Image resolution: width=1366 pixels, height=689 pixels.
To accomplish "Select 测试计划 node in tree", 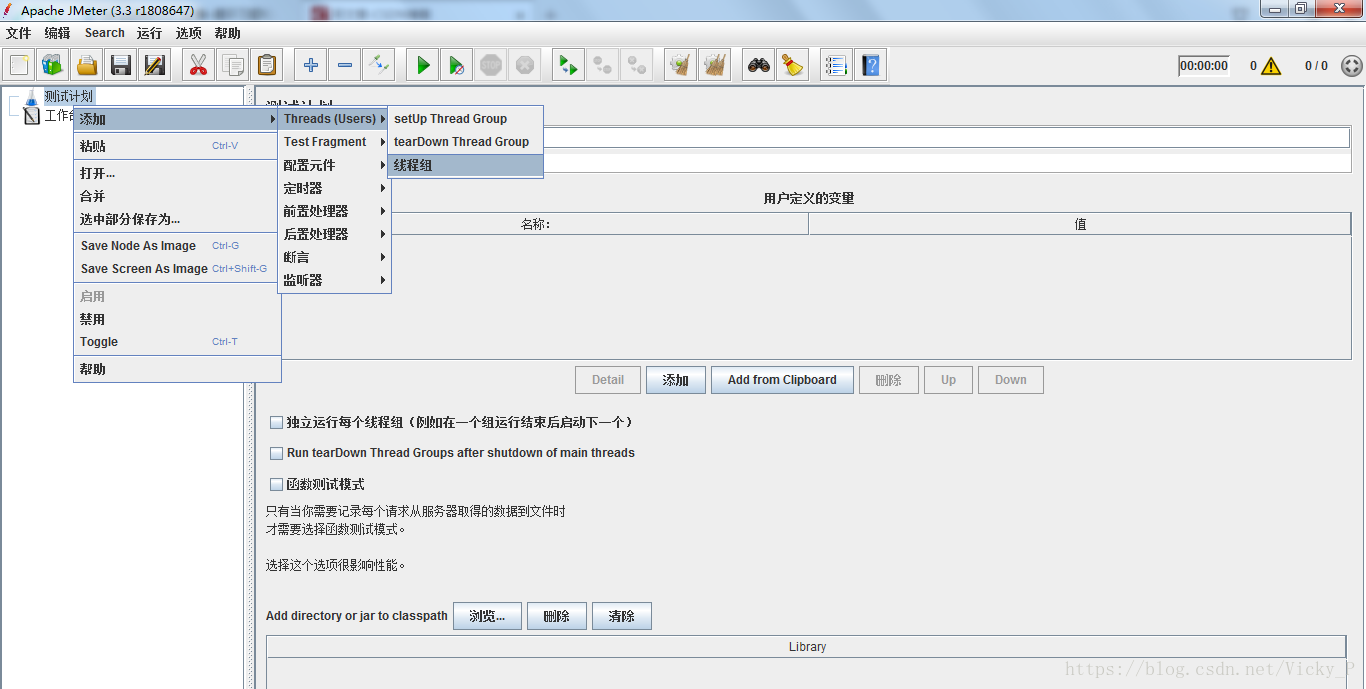I will tap(68, 96).
